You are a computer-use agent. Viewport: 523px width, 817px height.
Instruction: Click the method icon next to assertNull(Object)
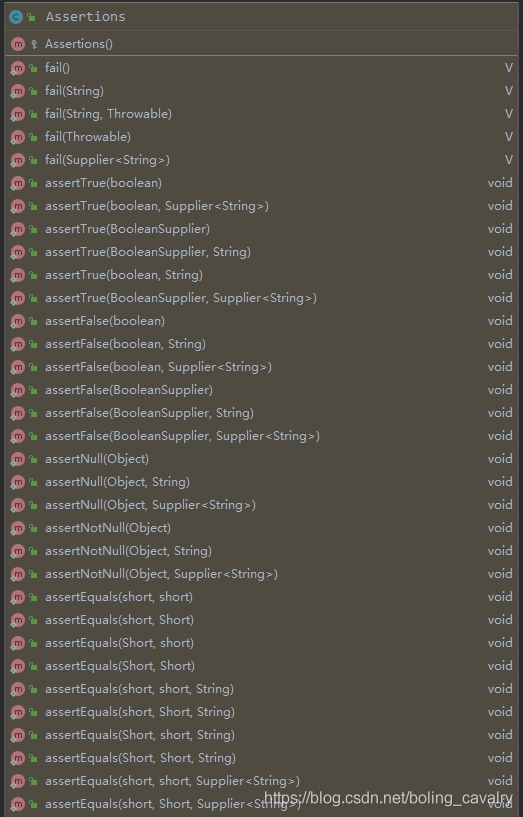click(x=18, y=459)
